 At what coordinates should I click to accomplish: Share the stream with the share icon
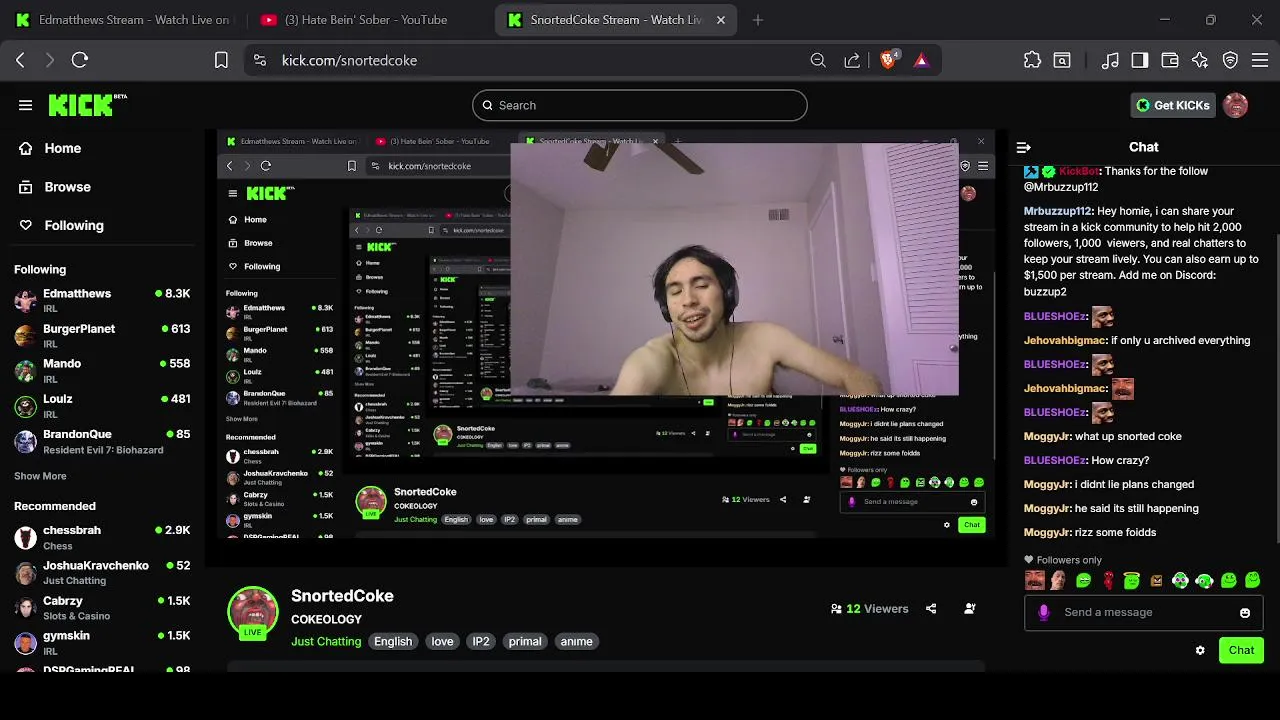tap(931, 608)
